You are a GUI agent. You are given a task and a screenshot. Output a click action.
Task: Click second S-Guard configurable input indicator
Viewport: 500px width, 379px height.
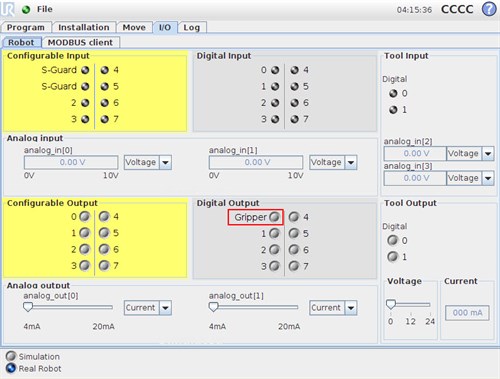(x=85, y=86)
